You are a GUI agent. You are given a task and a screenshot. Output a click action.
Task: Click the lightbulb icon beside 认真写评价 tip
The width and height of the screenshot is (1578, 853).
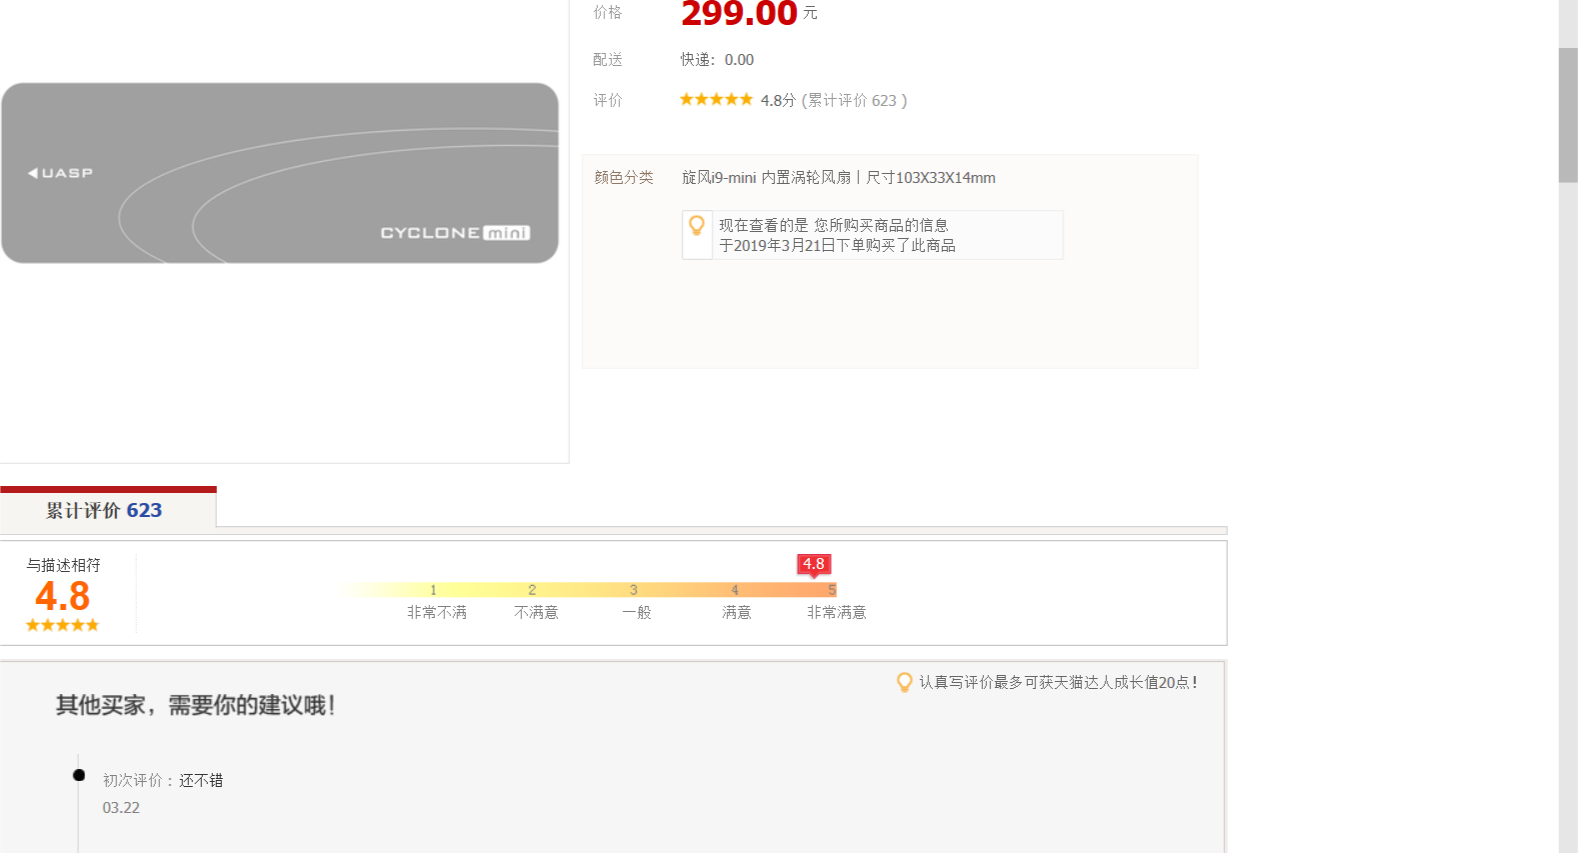click(x=904, y=682)
